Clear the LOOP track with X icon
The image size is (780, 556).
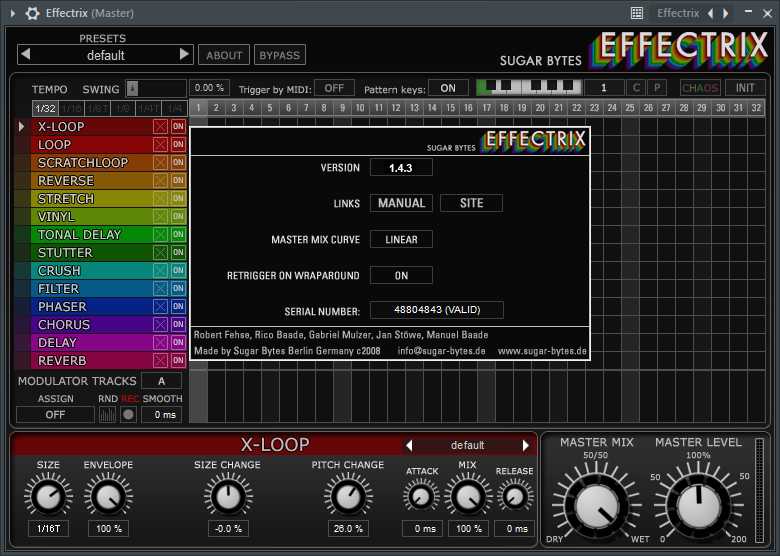pos(160,145)
